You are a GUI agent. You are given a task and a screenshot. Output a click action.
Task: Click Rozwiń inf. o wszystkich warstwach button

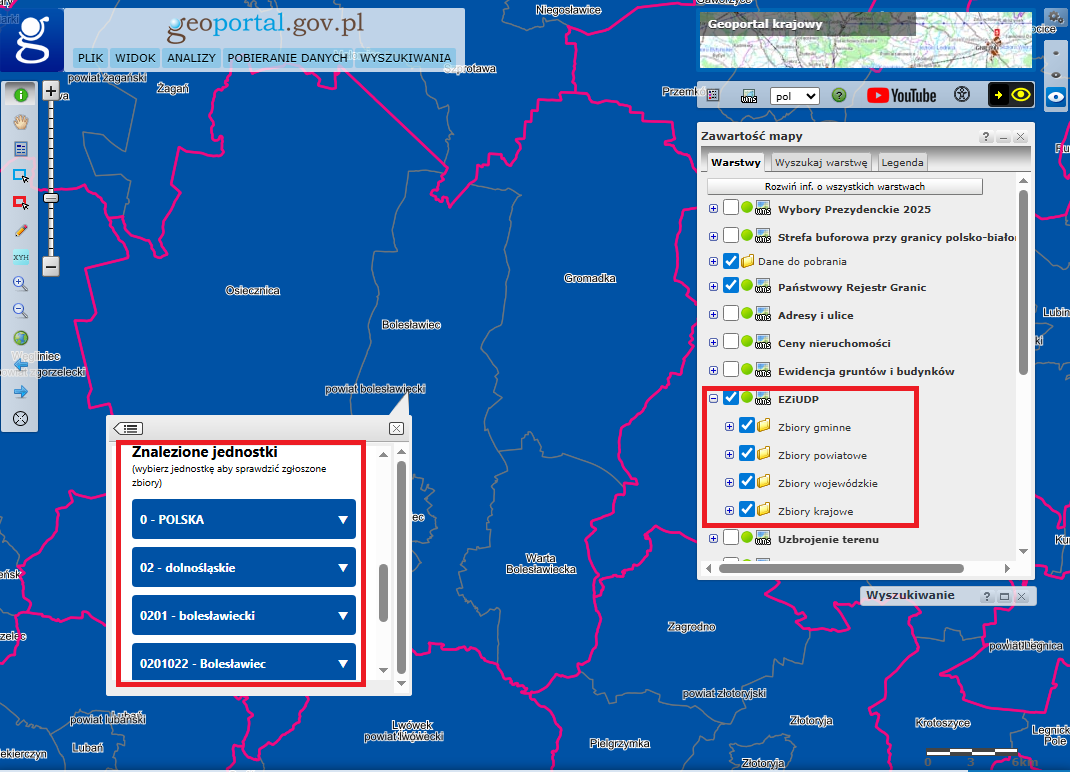[x=844, y=187]
